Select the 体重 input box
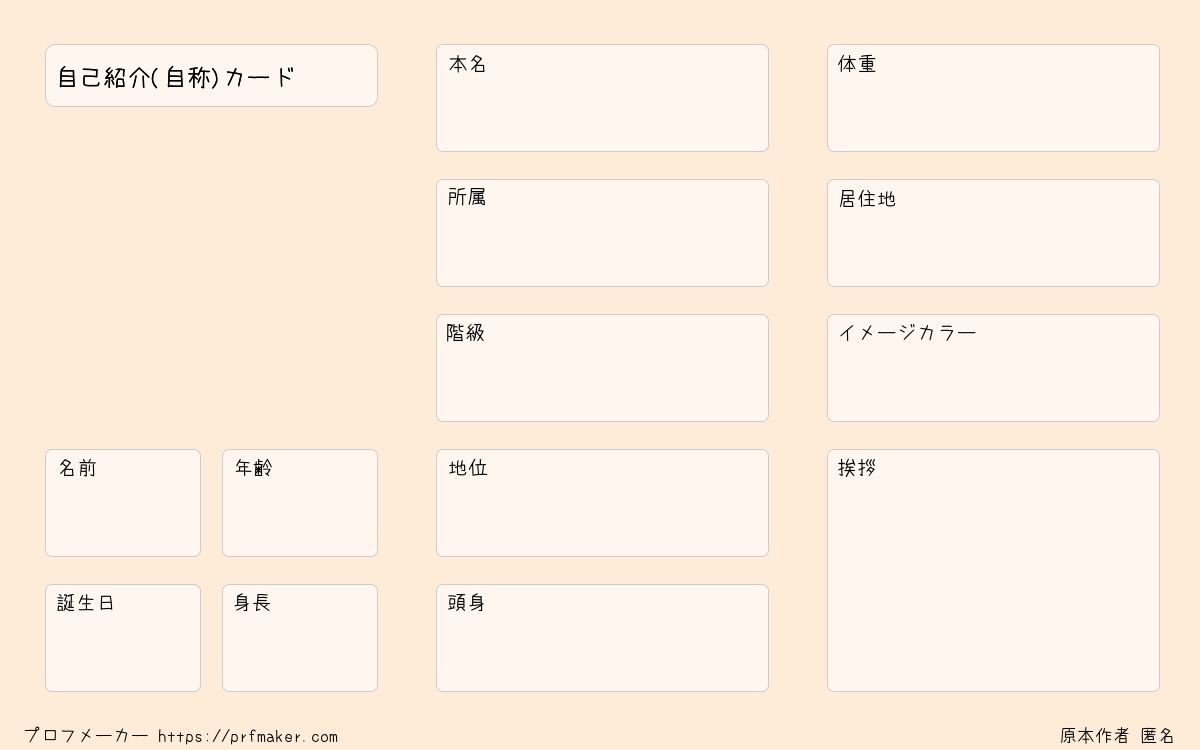1200x750 pixels. click(x=993, y=98)
